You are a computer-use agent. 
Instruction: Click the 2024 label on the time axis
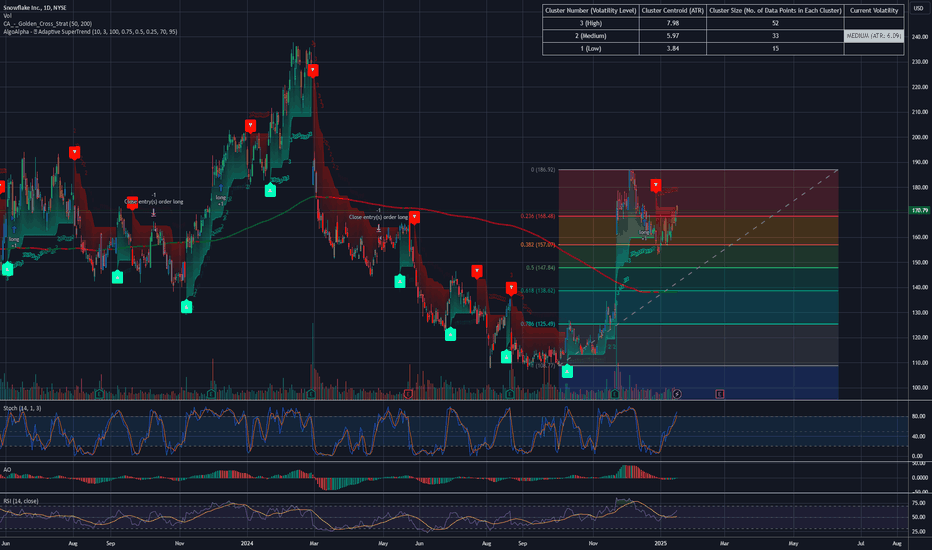247,543
